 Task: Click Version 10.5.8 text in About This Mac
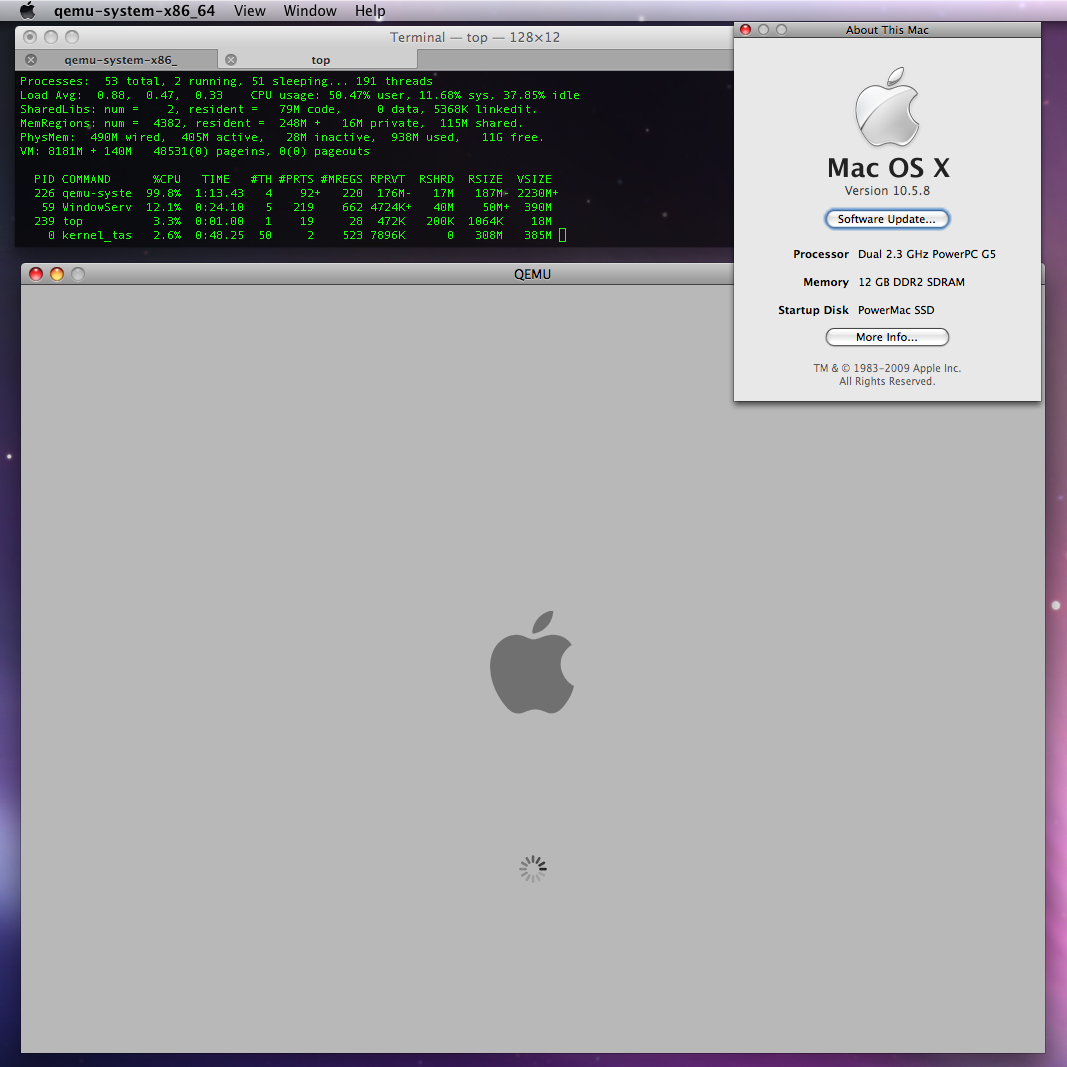tap(887, 191)
